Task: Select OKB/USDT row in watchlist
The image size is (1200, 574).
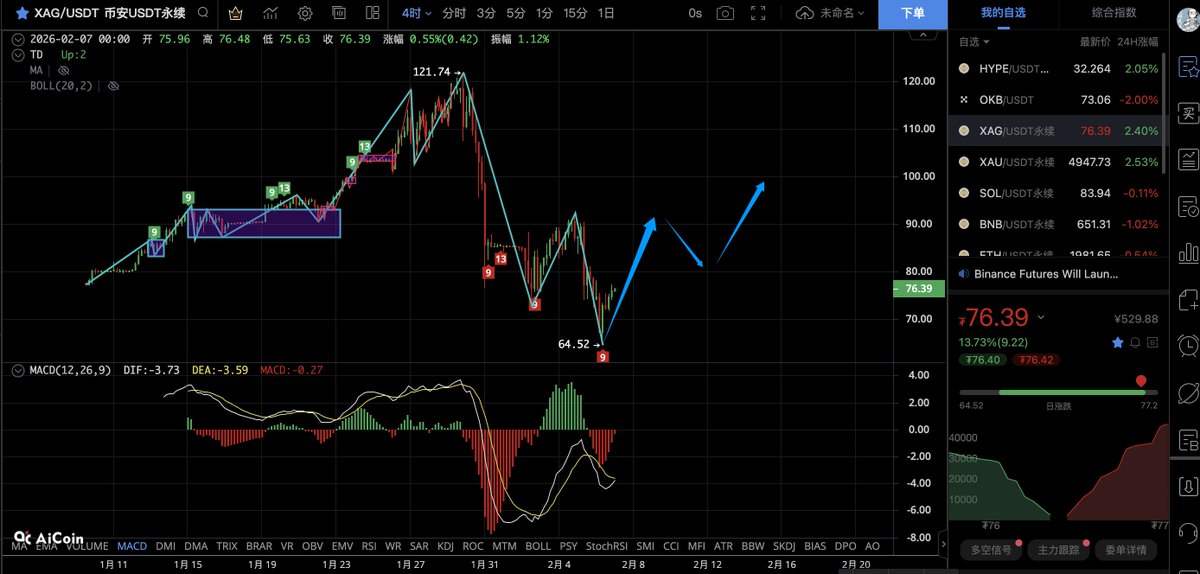Action: point(1060,100)
